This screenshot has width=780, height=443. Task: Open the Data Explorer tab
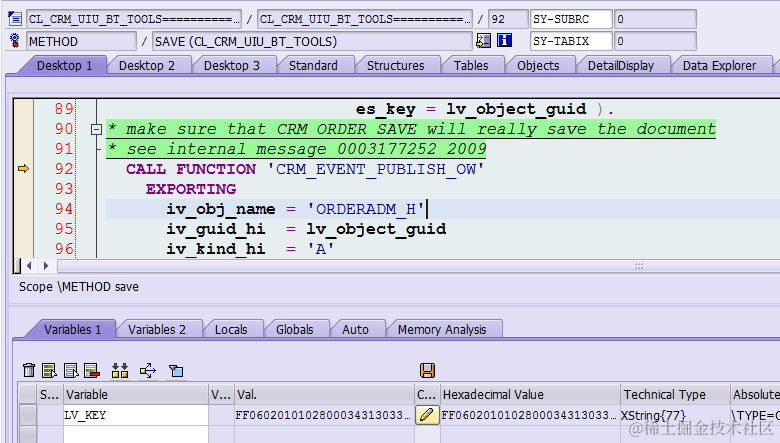tap(719, 66)
